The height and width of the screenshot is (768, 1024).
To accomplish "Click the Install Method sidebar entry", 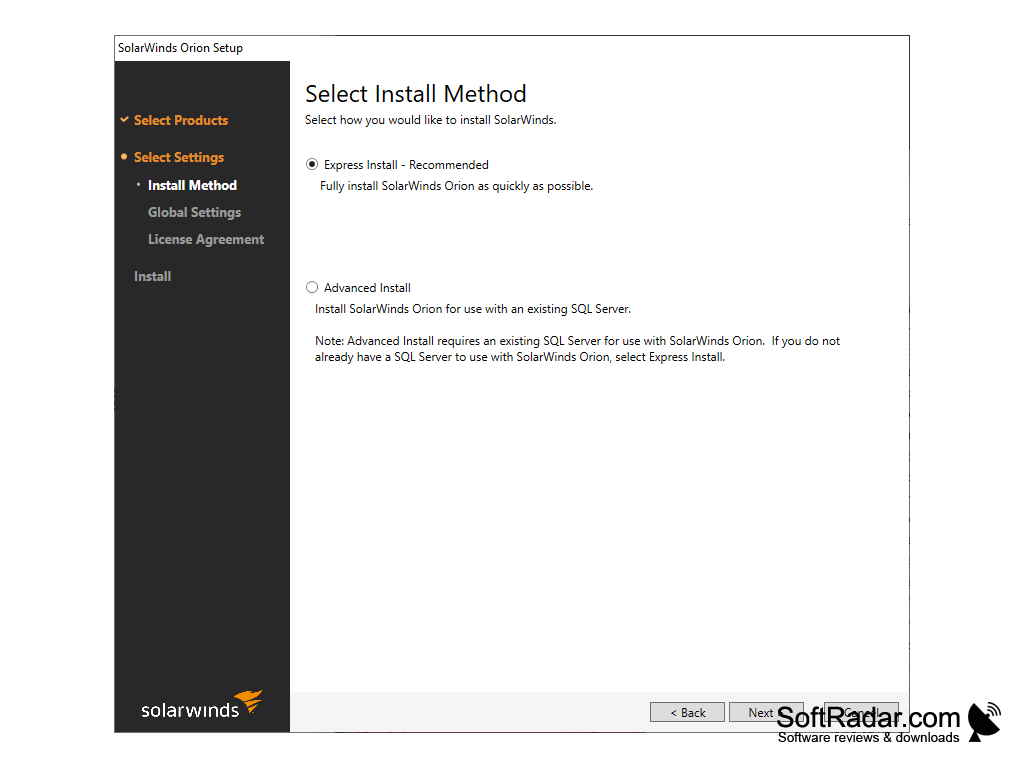I will tap(192, 185).
